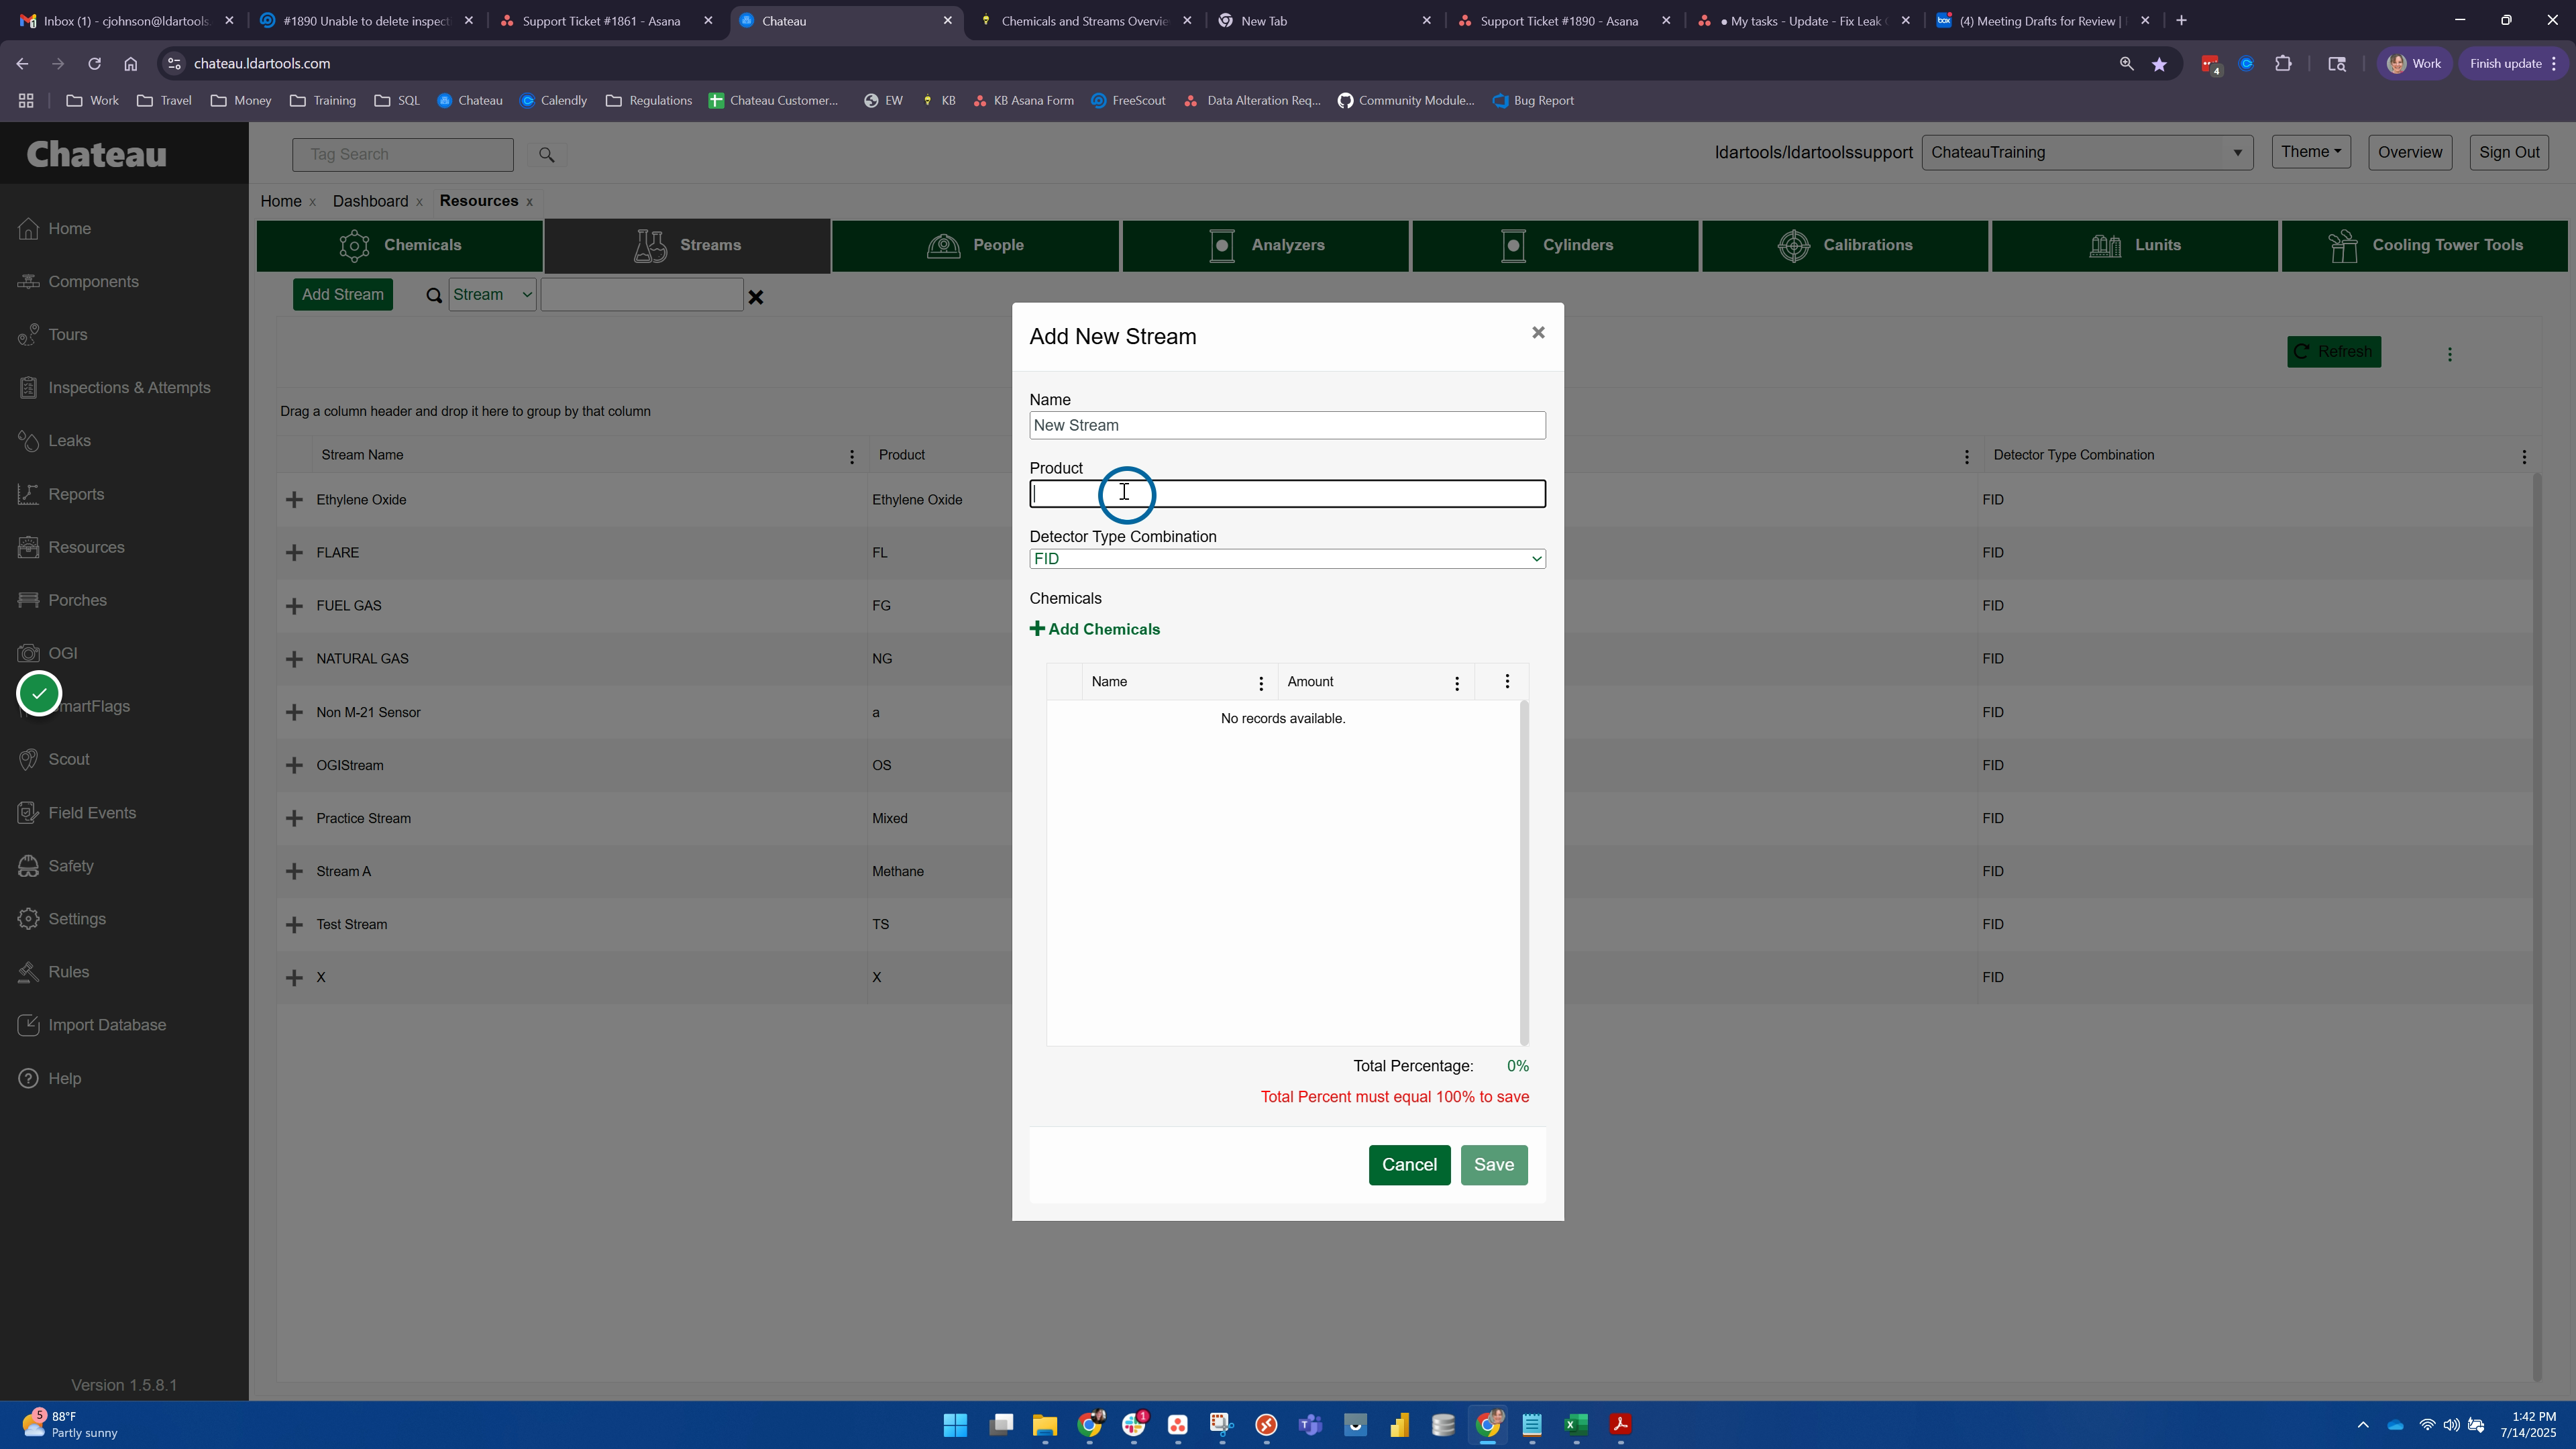Screen dimensions: 2576x1449
Task: Open File Explorer in the taskbar
Action: [1045, 1425]
